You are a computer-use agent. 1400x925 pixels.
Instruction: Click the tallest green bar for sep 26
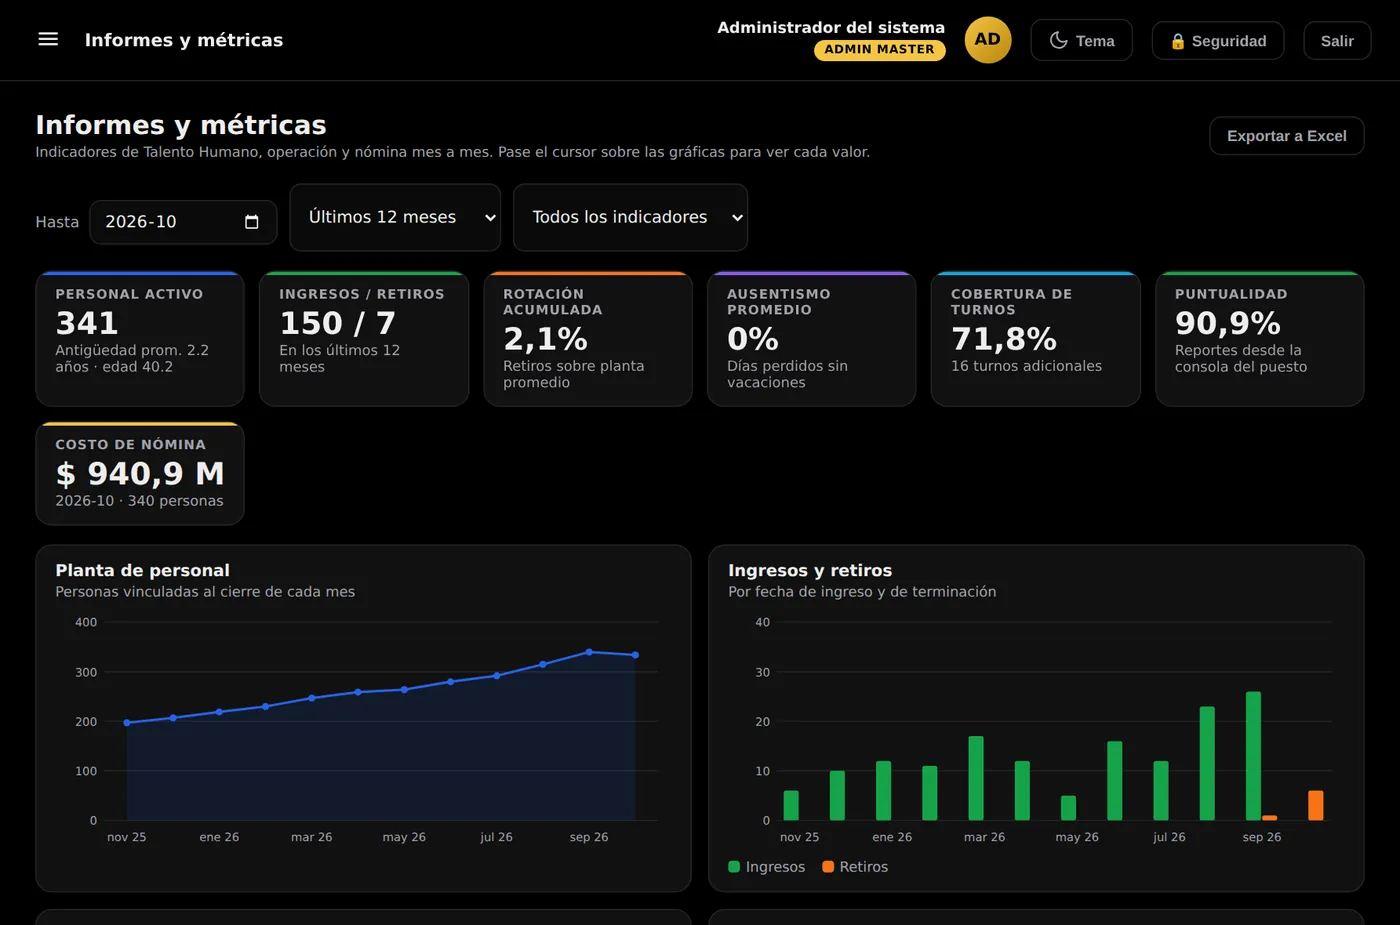(x=1253, y=756)
